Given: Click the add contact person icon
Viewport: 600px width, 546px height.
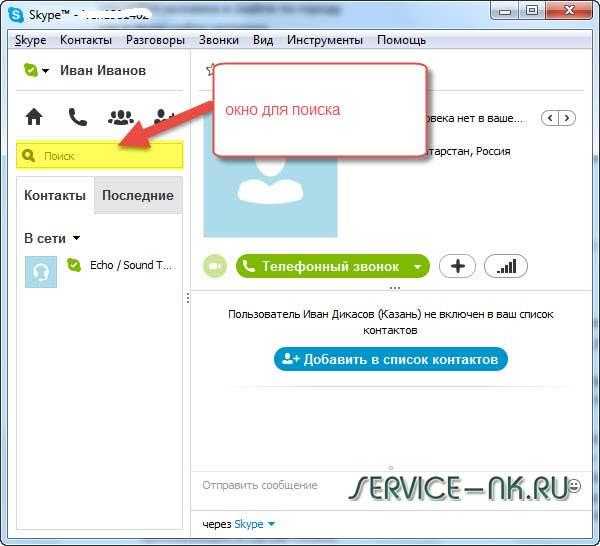Looking at the screenshot, I should (164, 117).
